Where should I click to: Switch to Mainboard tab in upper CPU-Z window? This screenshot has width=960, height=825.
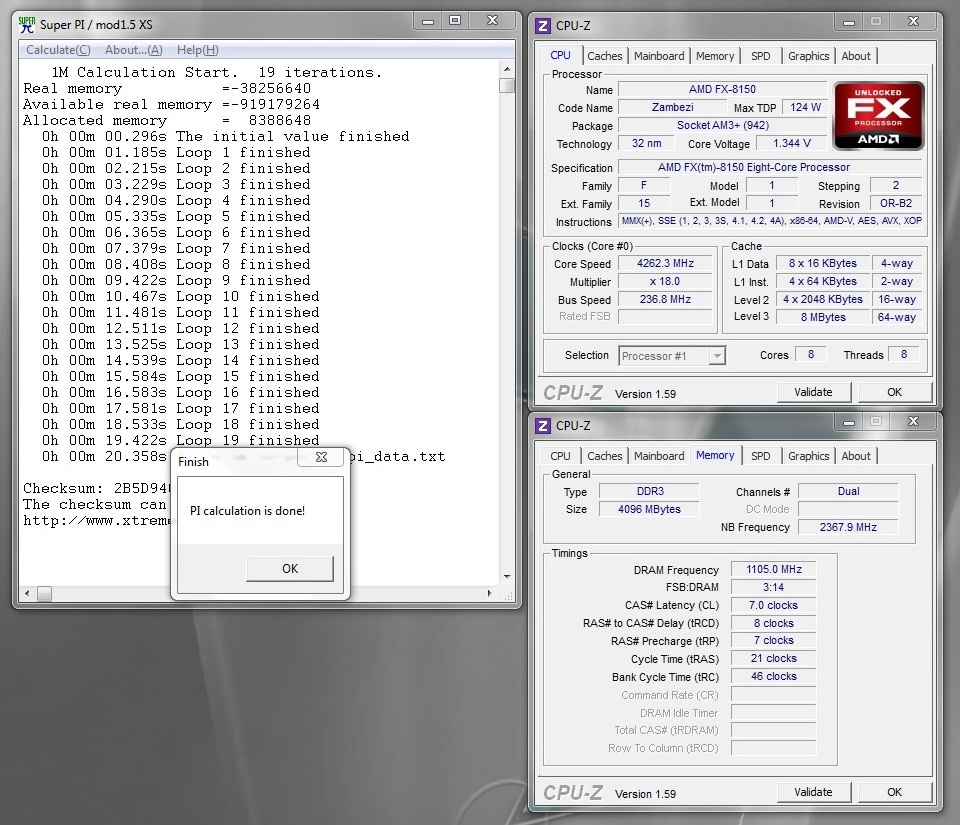(659, 56)
